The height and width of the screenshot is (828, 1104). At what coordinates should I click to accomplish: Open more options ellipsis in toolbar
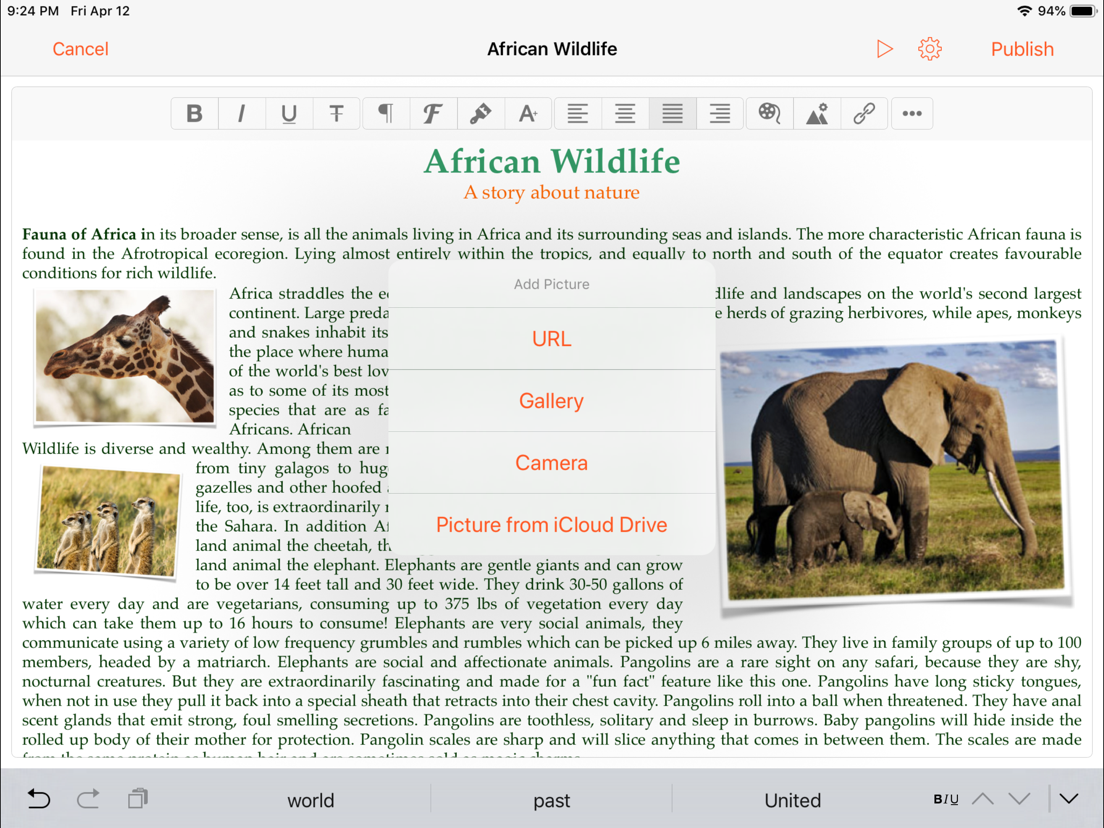tap(912, 113)
